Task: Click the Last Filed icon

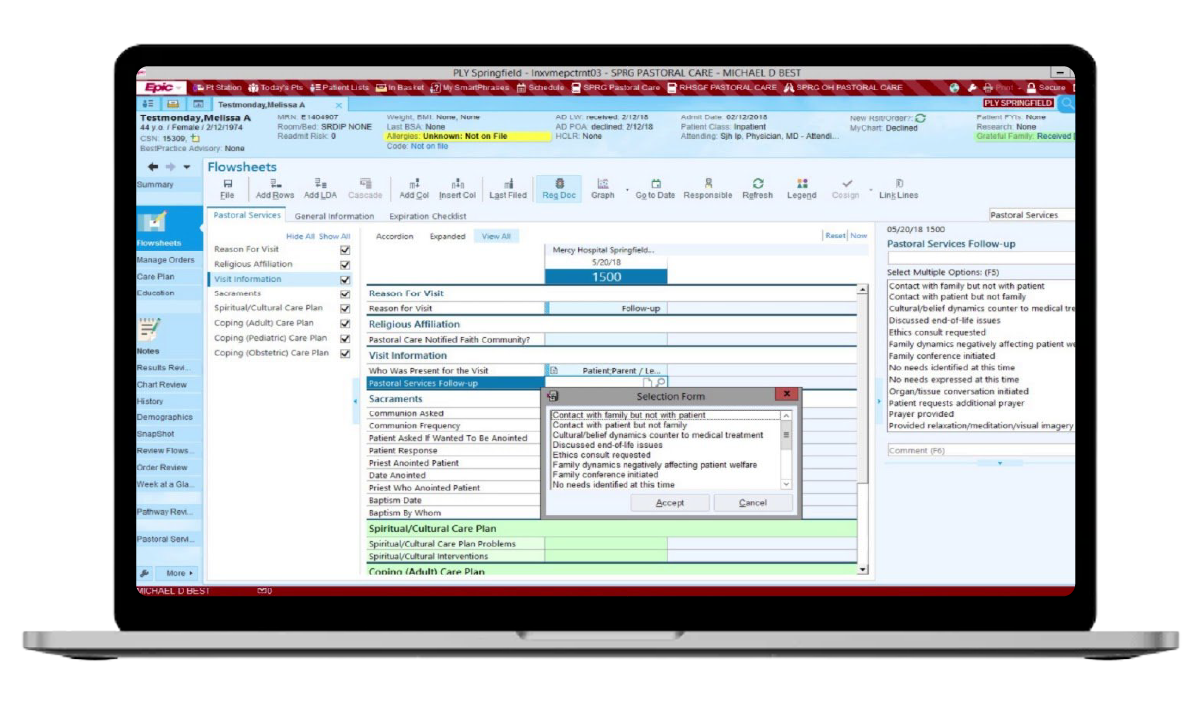Action: point(506,188)
